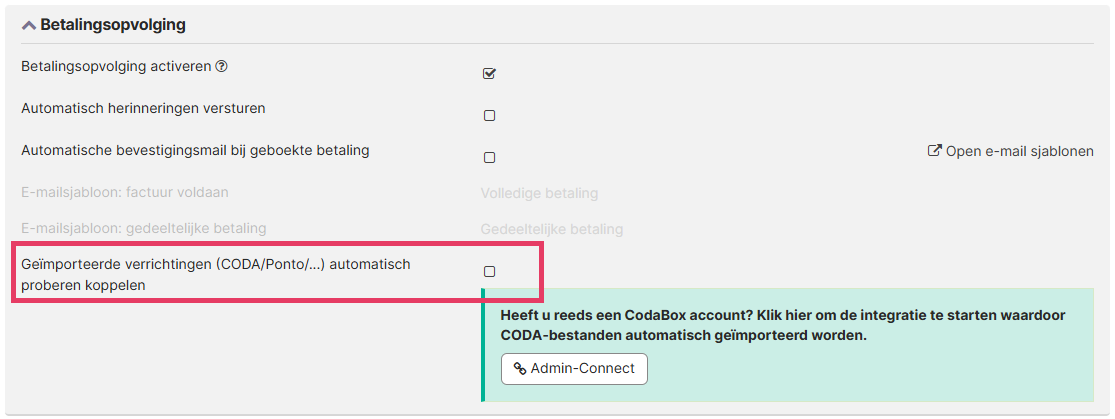Screen dimensions: 1115x419
Task: Select the Volledige betaling template field
Action: pos(539,193)
